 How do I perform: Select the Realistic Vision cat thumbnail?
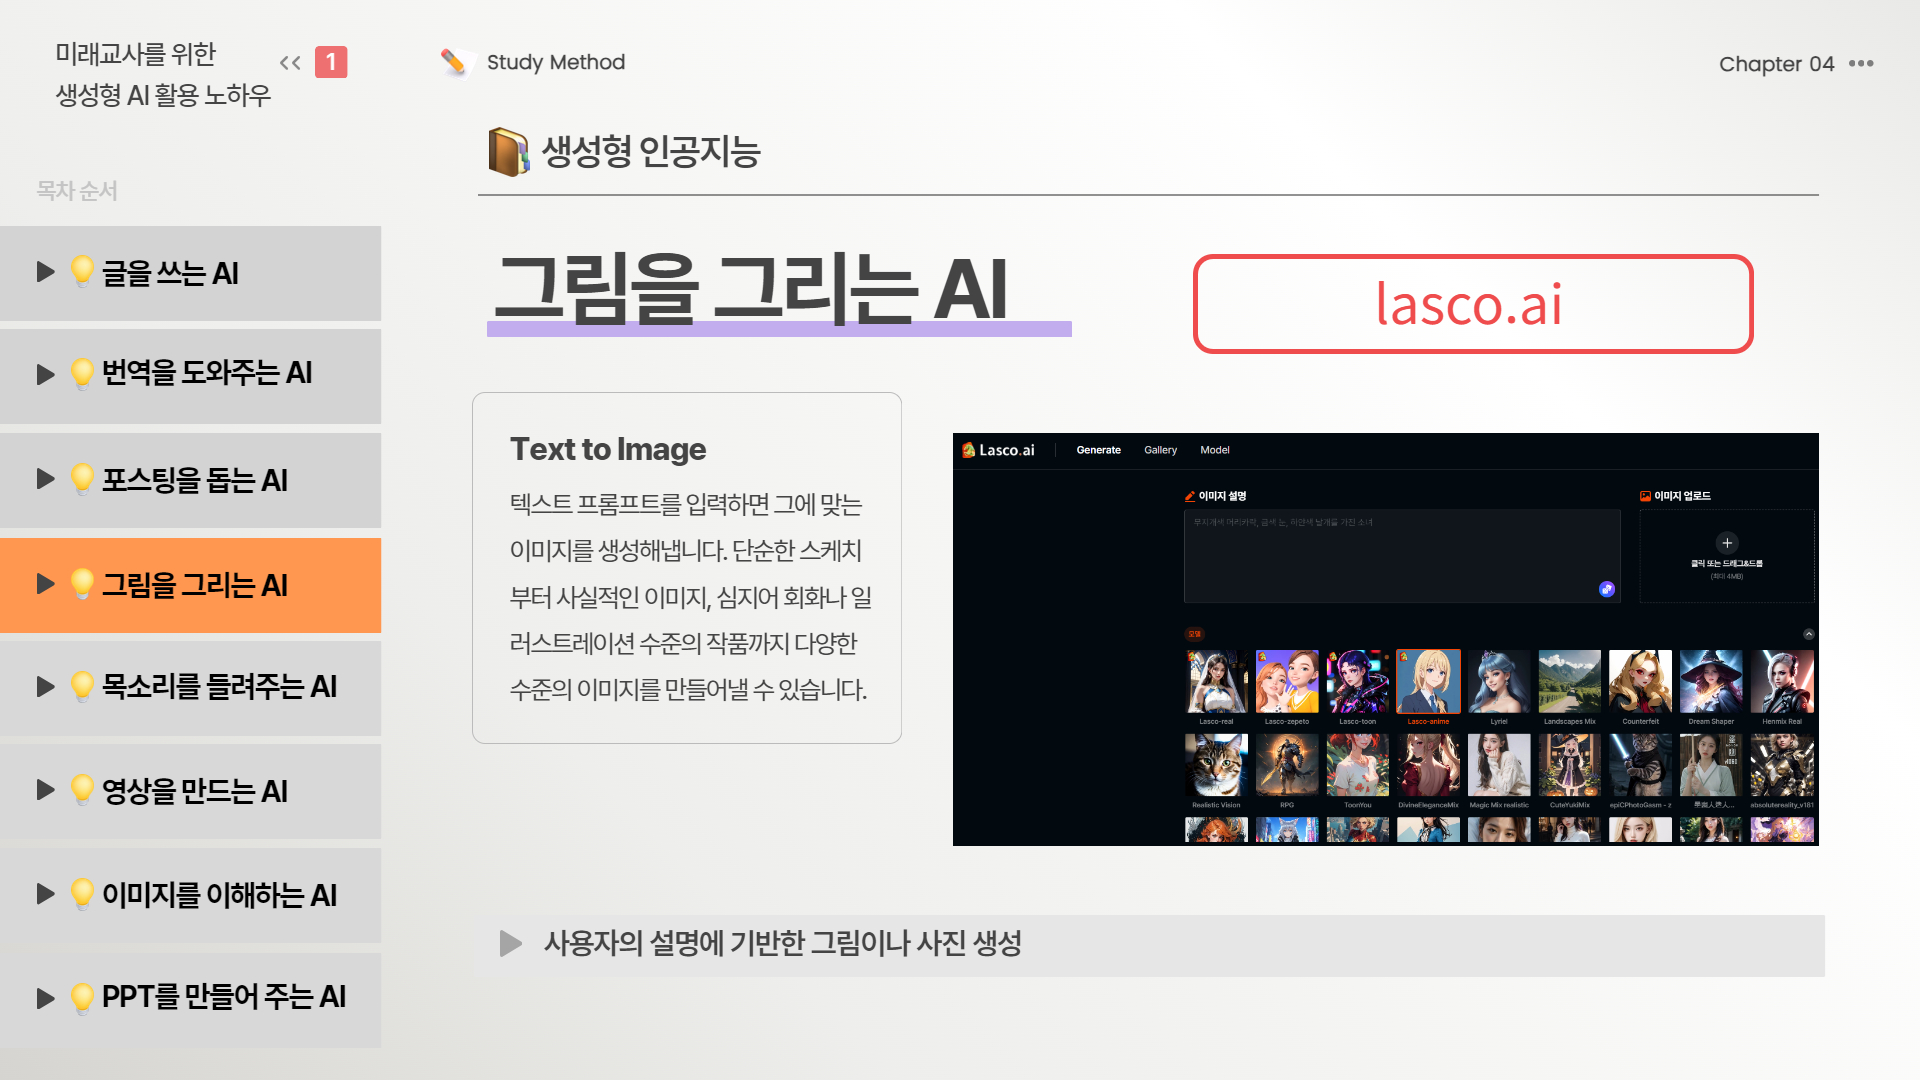click(1216, 765)
